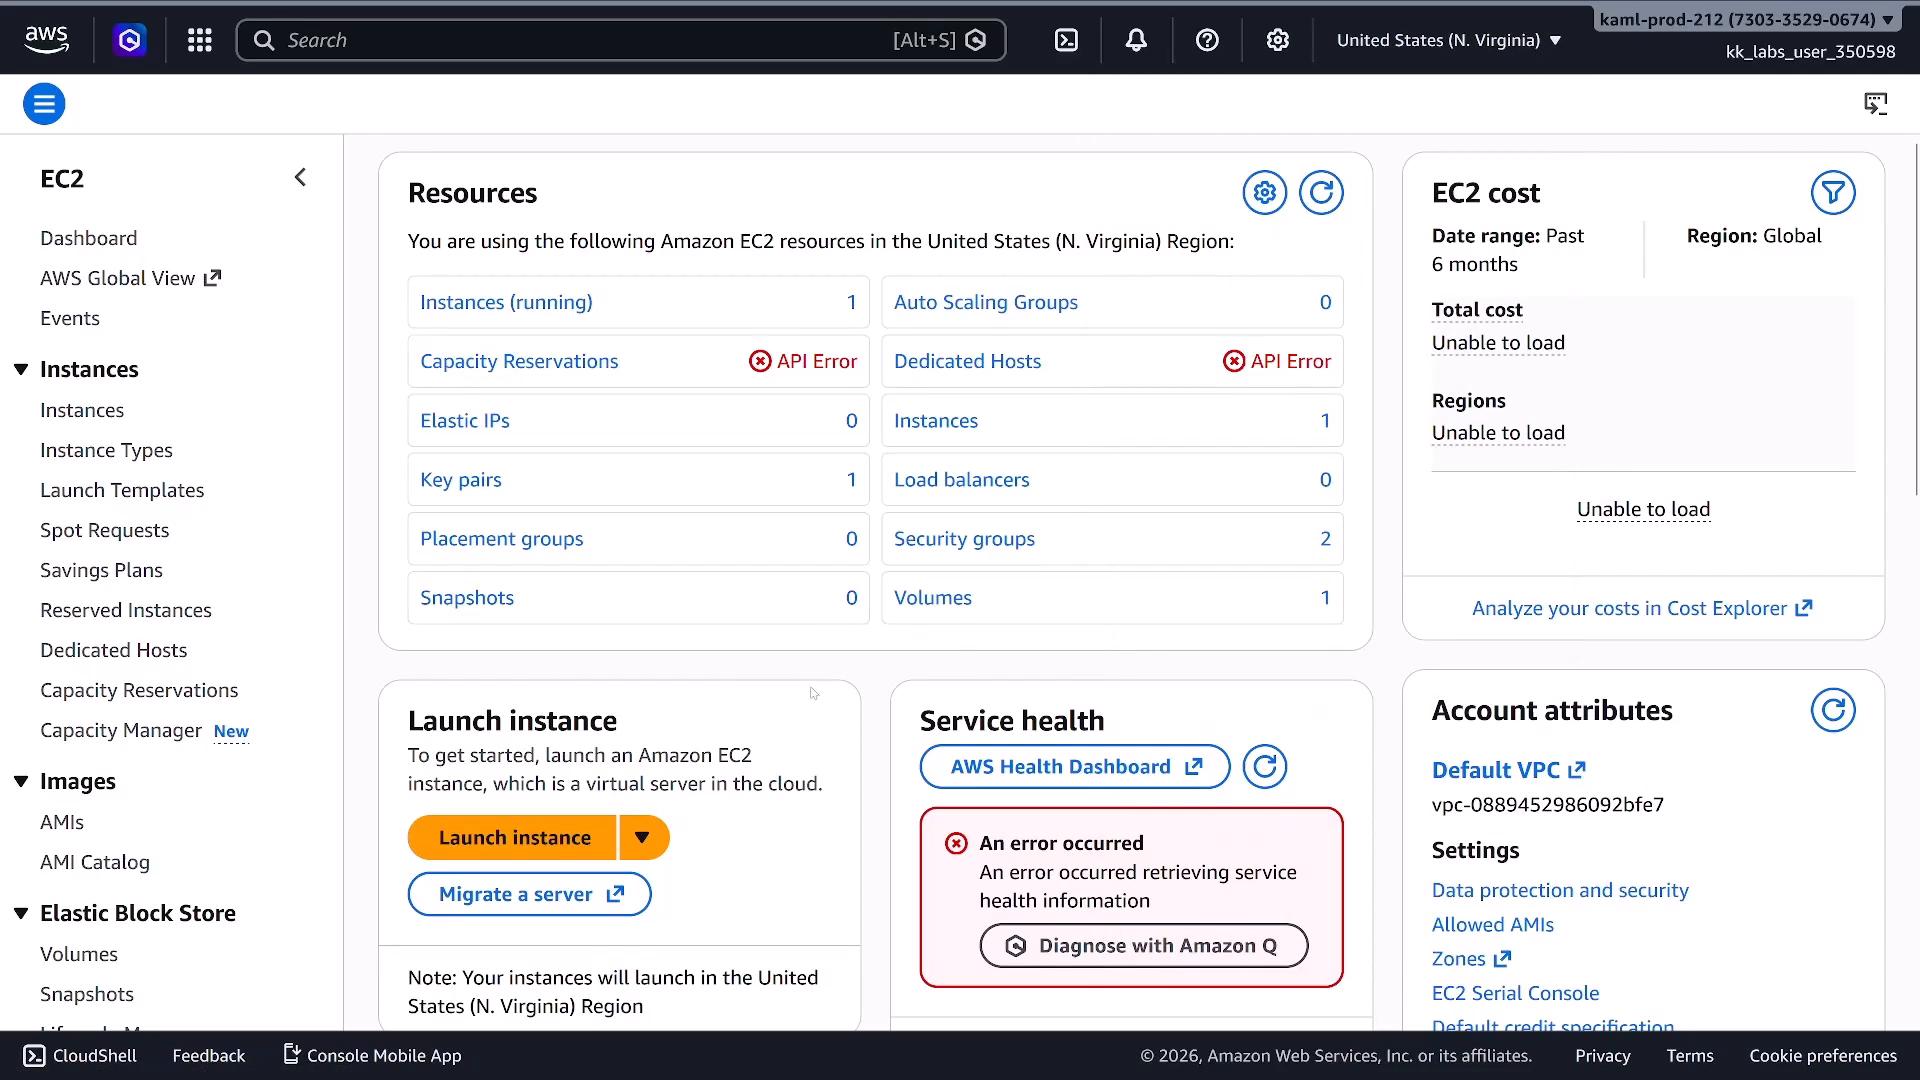This screenshot has height=1080, width=1920.
Task: Refresh the Service health panel
Action: point(1265,767)
